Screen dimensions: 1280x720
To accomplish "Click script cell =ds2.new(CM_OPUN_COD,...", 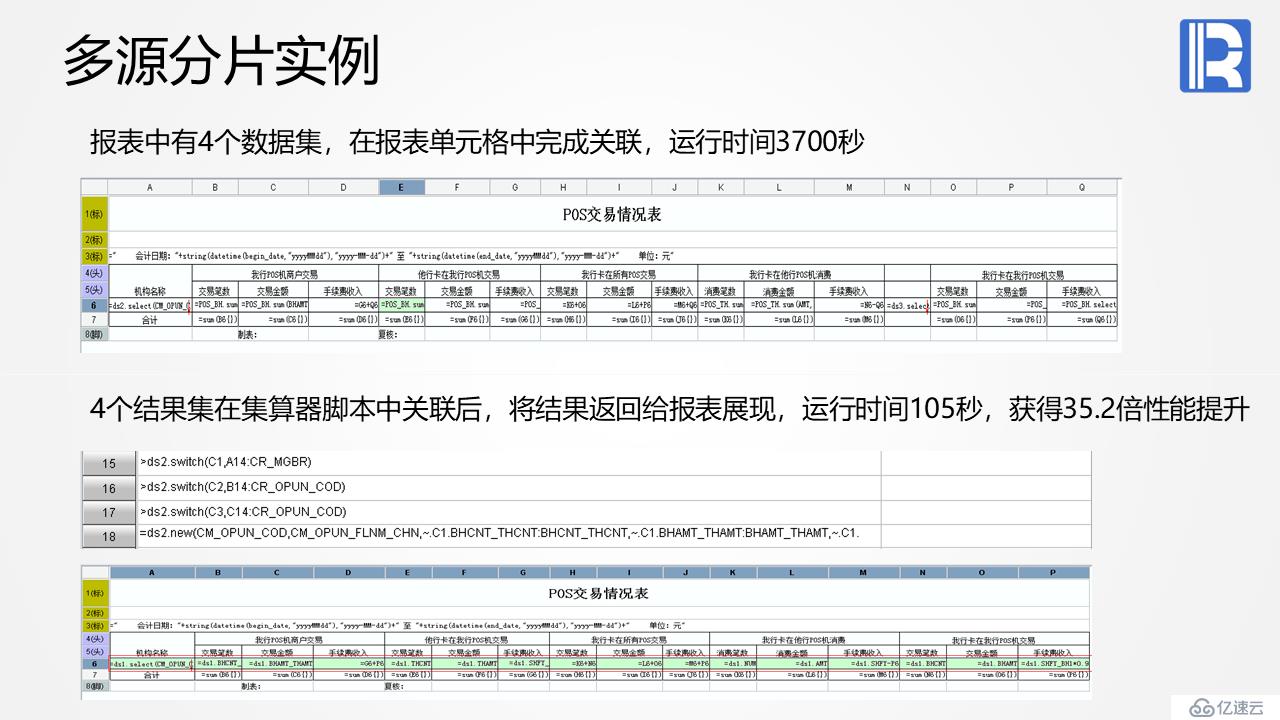I will pyautogui.click(x=508, y=535).
